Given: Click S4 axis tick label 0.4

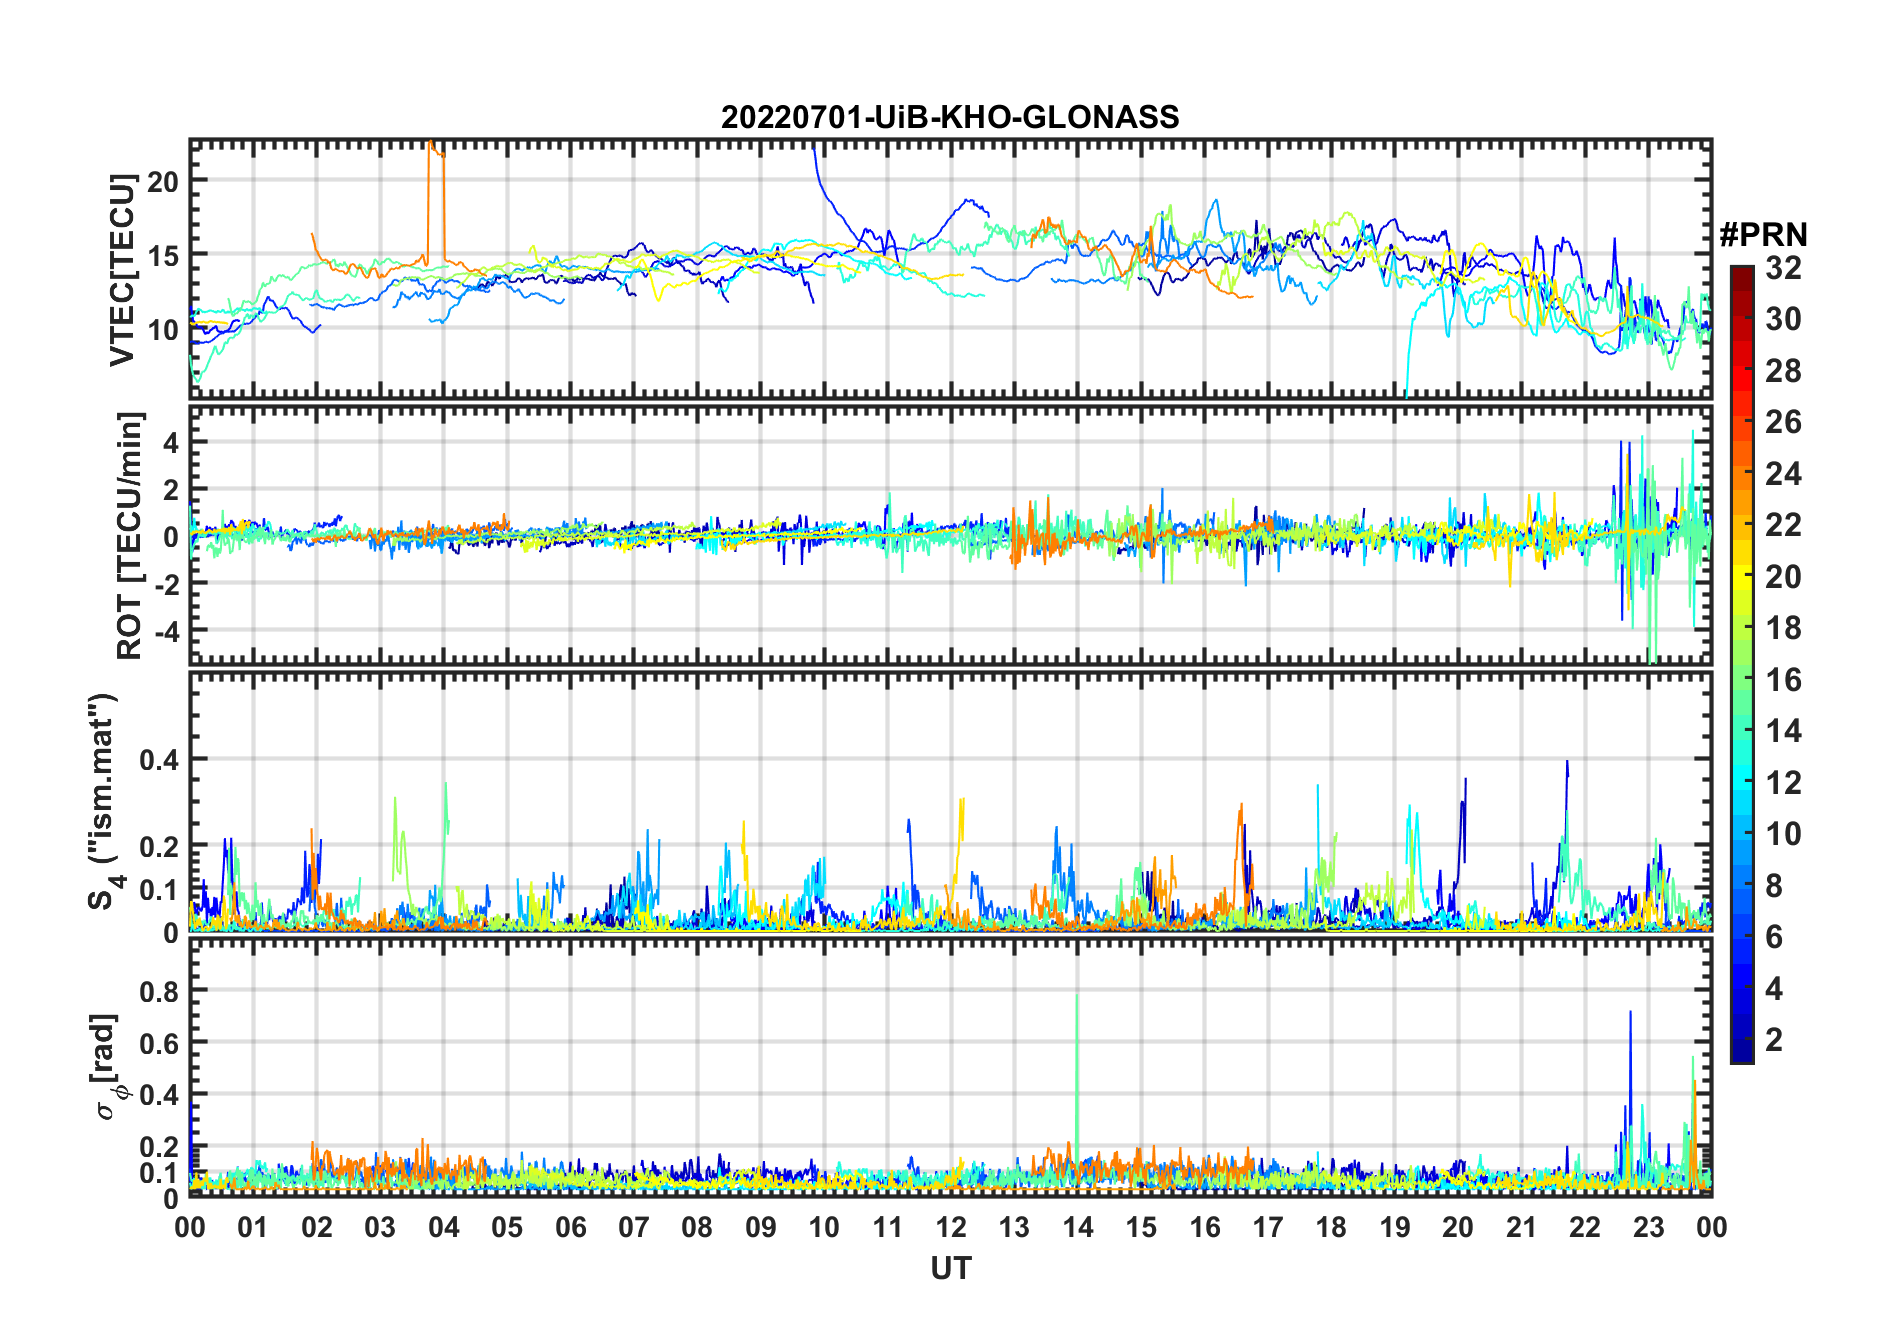Looking at the screenshot, I should pos(159,760).
